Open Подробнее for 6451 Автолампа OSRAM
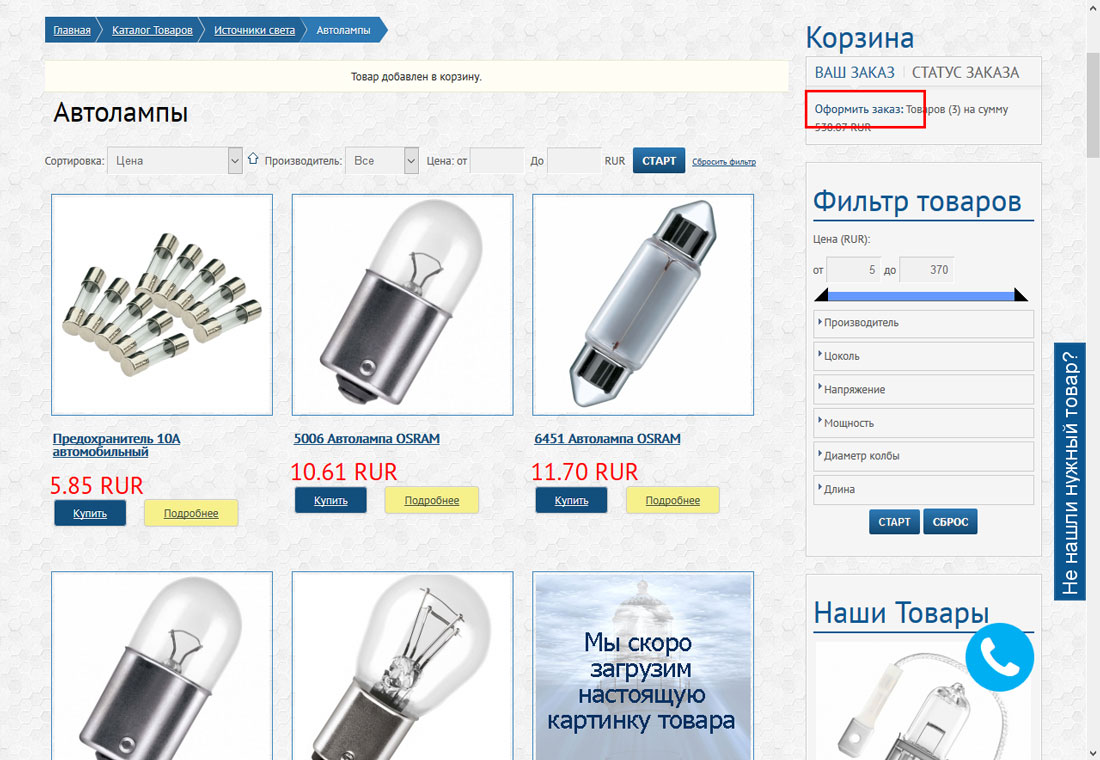Image resolution: width=1100 pixels, height=760 pixels. pyautogui.click(x=673, y=500)
